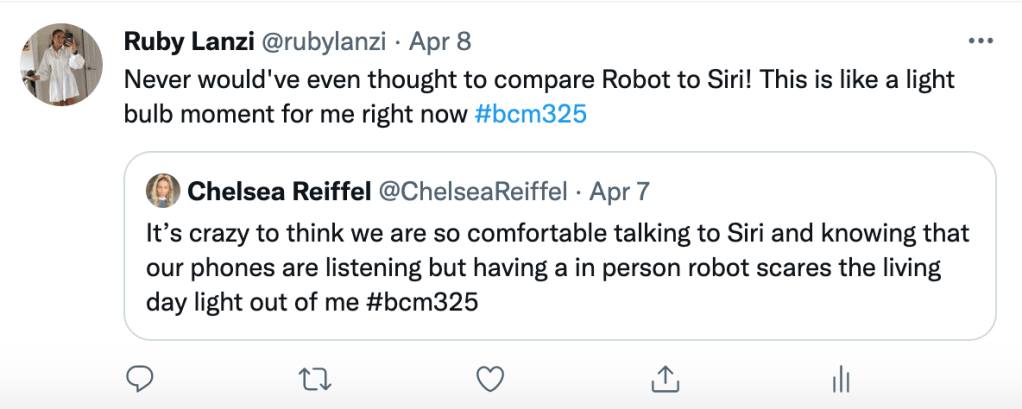Retweet this tweet using the arrows icon

(x=313, y=379)
